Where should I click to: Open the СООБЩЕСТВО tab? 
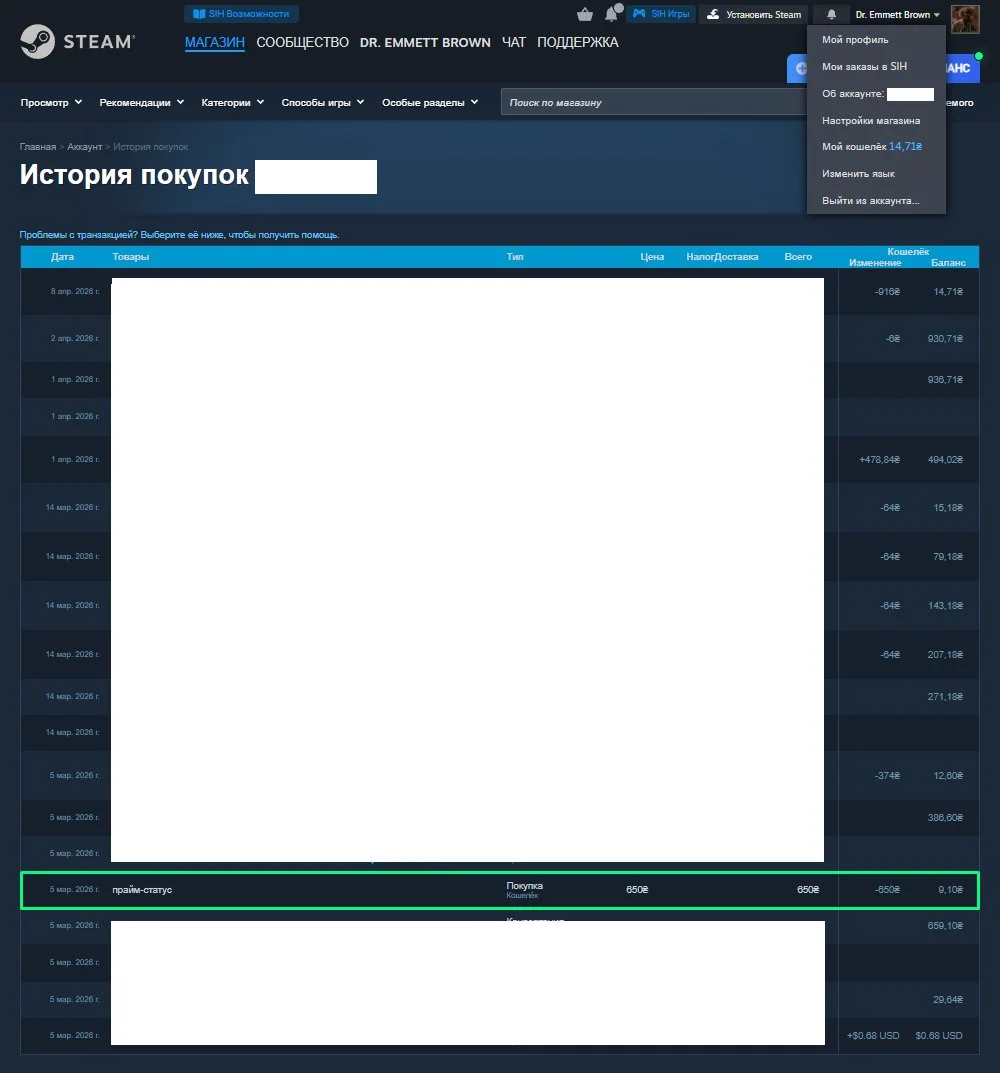(303, 42)
